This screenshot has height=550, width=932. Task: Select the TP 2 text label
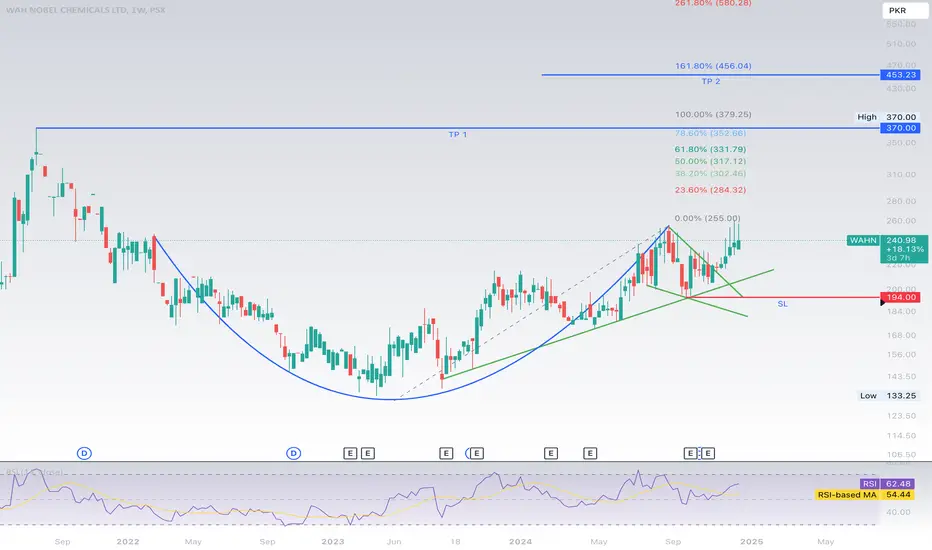(711, 81)
